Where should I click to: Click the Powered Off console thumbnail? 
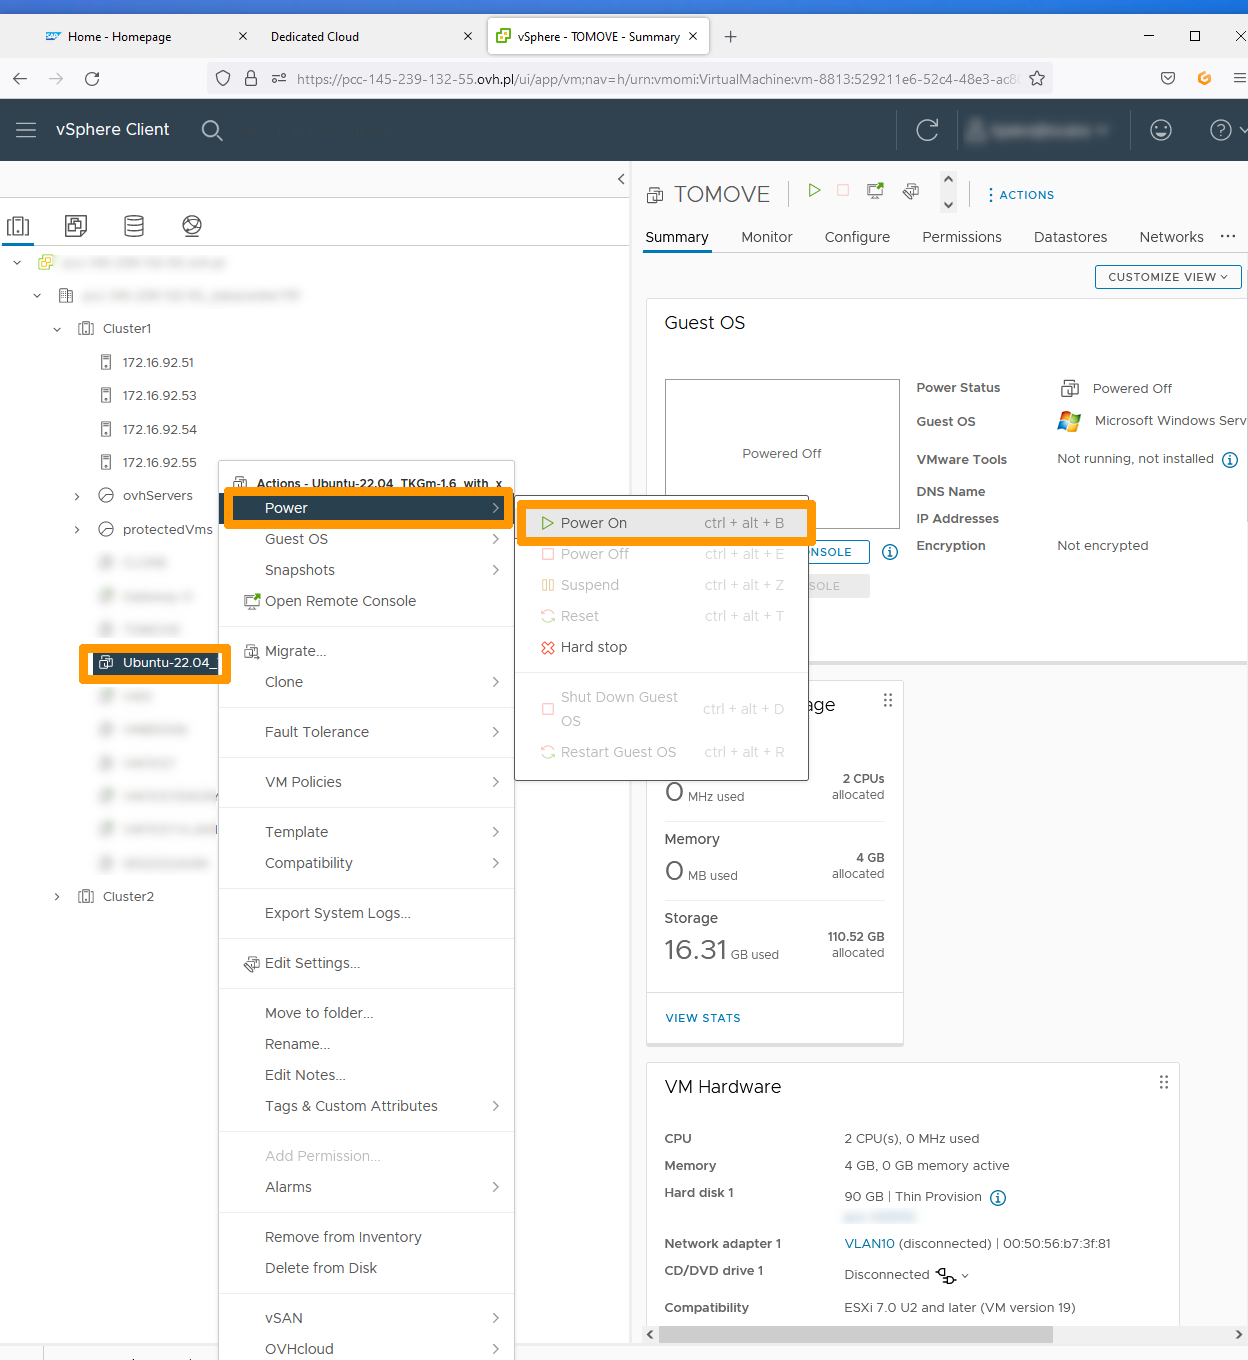pyautogui.click(x=782, y=454)
